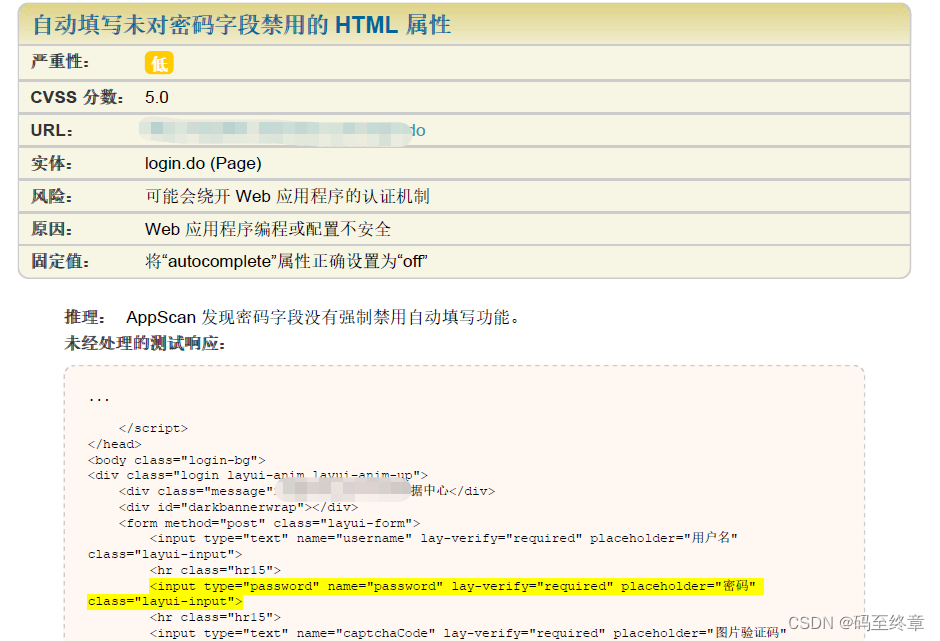This screenshot has width=940, height=641.
Task: Click the 'div class="message"' code line
Action: [x=307, y=491]
